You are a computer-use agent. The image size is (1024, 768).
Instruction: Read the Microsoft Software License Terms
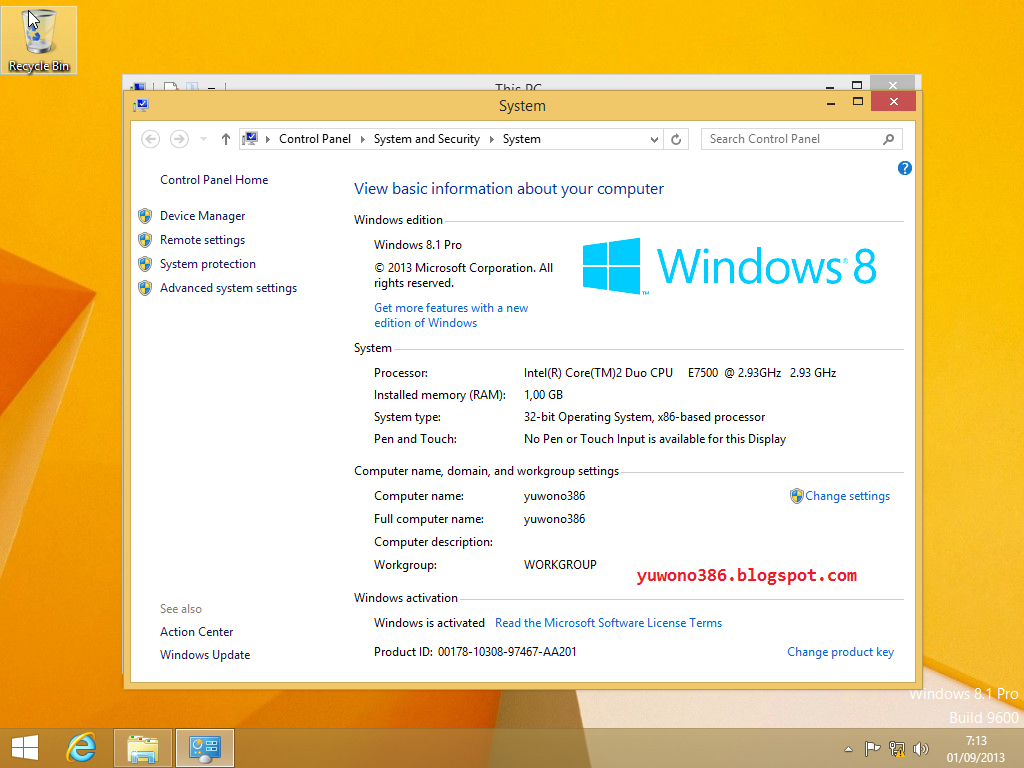[x=608, y=623]
